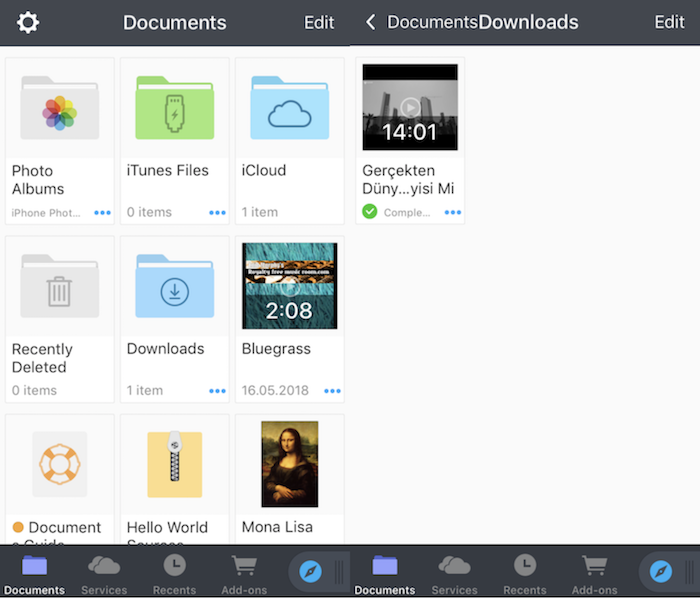The height and width of the screenshot is (599, 700).
Task: Go back to Documents from Downloads
Action: click(420, 22)
